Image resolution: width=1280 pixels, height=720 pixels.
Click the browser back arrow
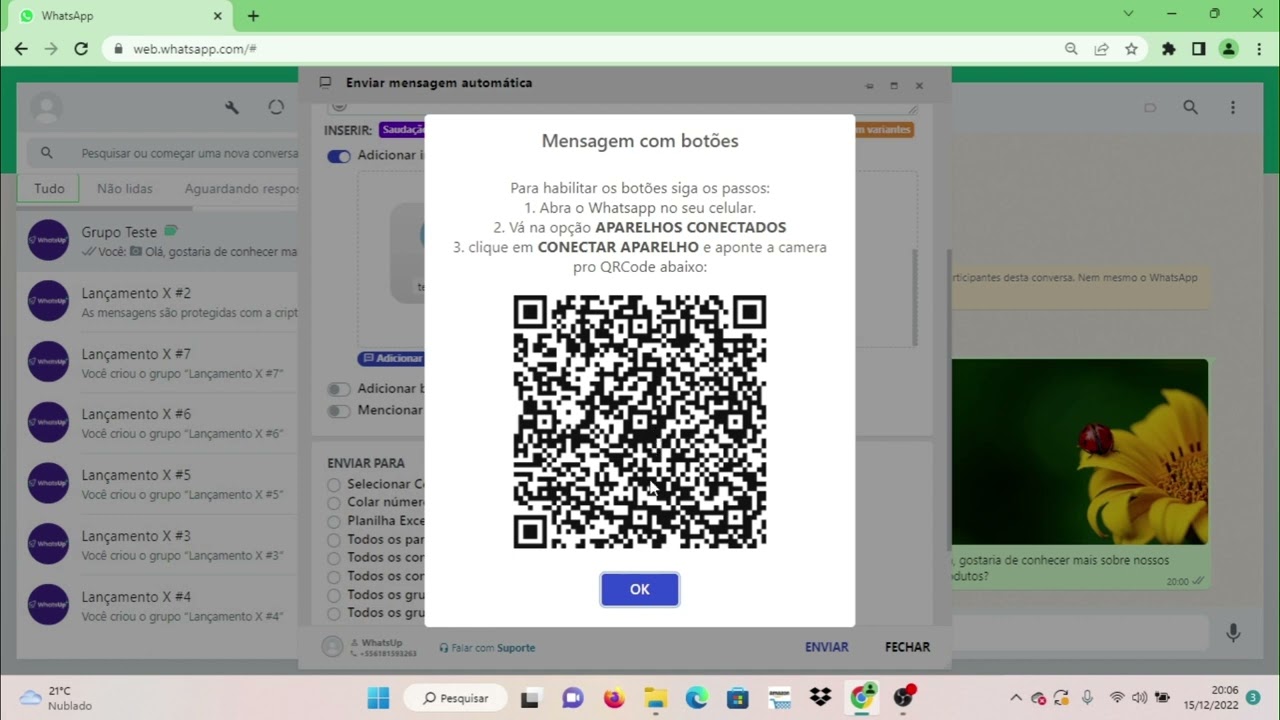tap(21, 48)
